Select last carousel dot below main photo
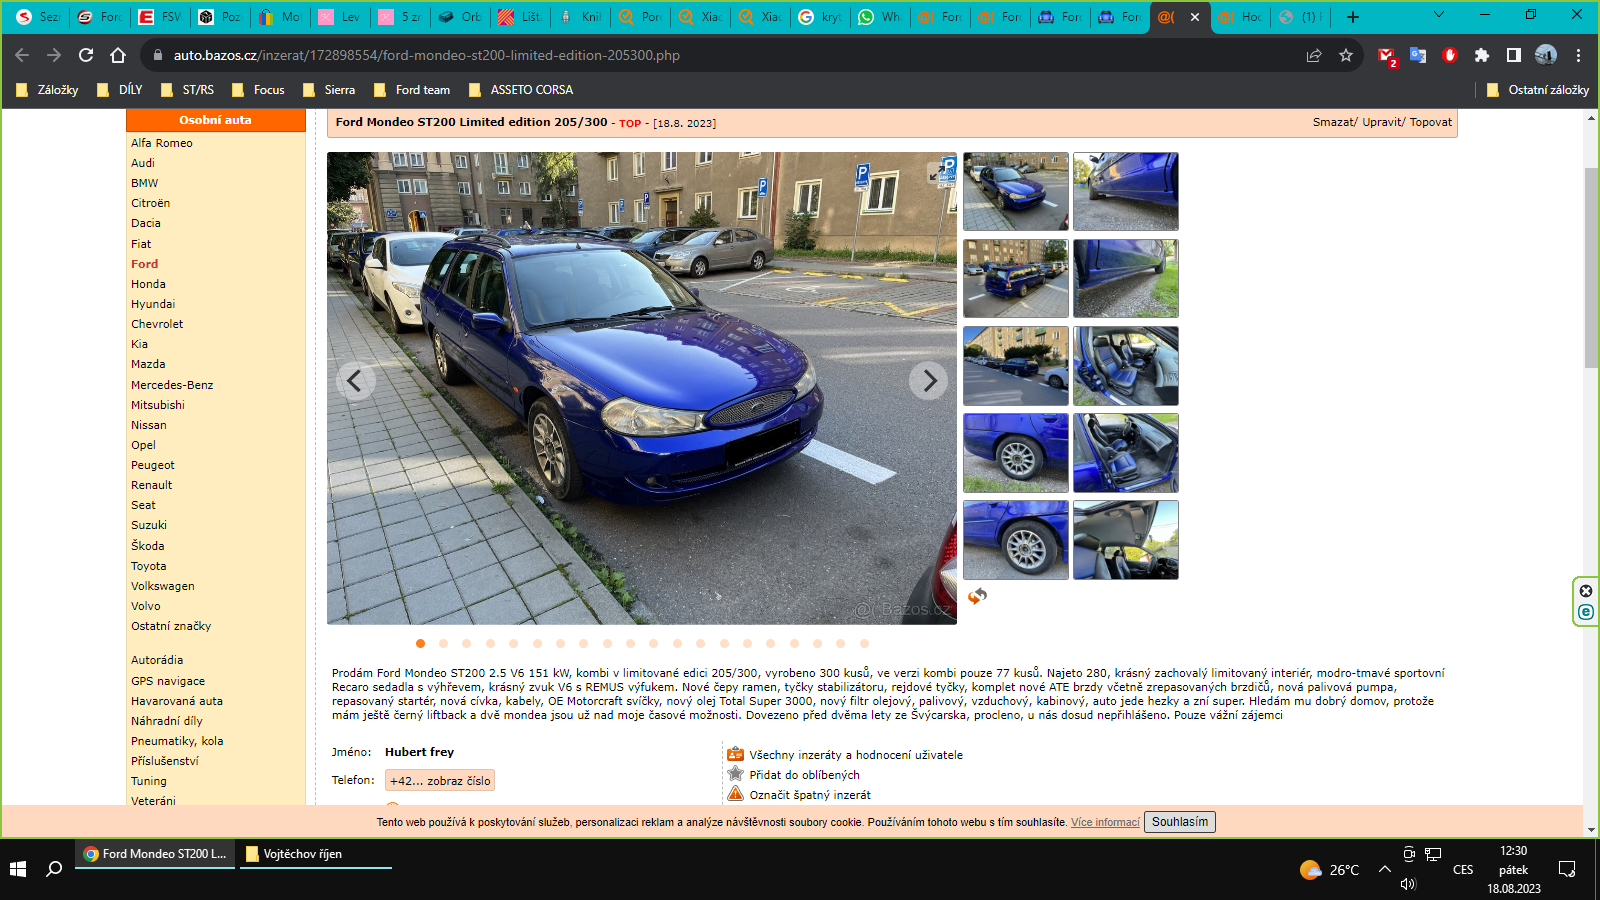Viewport: 1600px width, 900px height. pyautogui.click(x=864, y=643)
